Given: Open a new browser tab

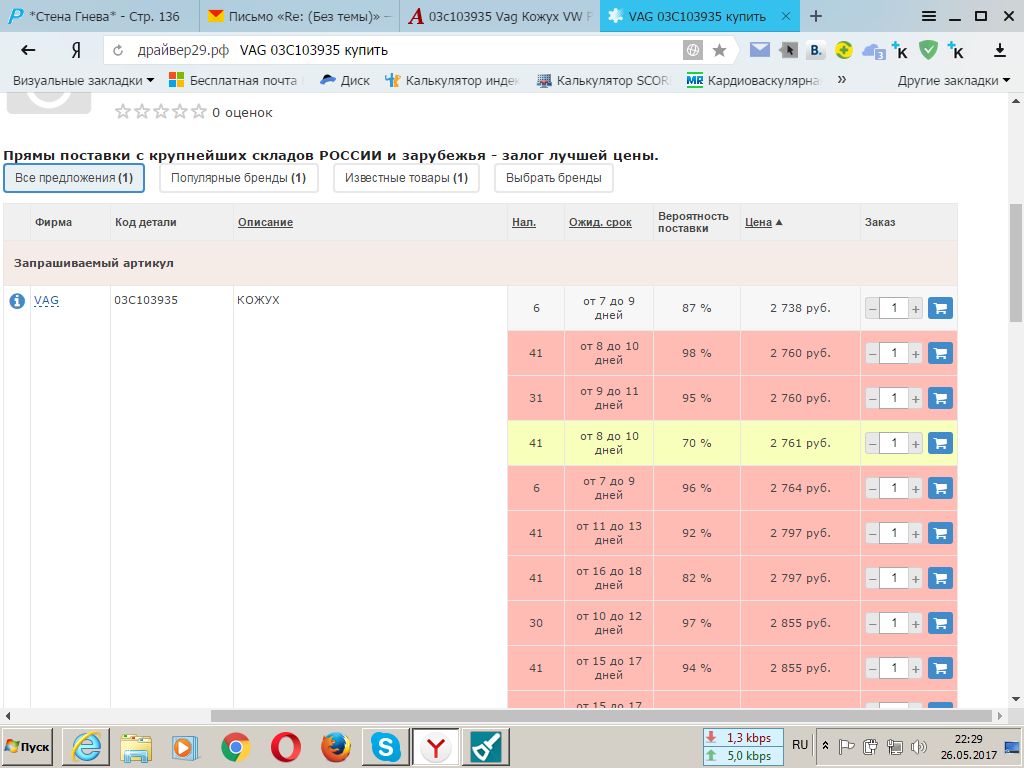Looking at the screenshot, I should [816, 16].
